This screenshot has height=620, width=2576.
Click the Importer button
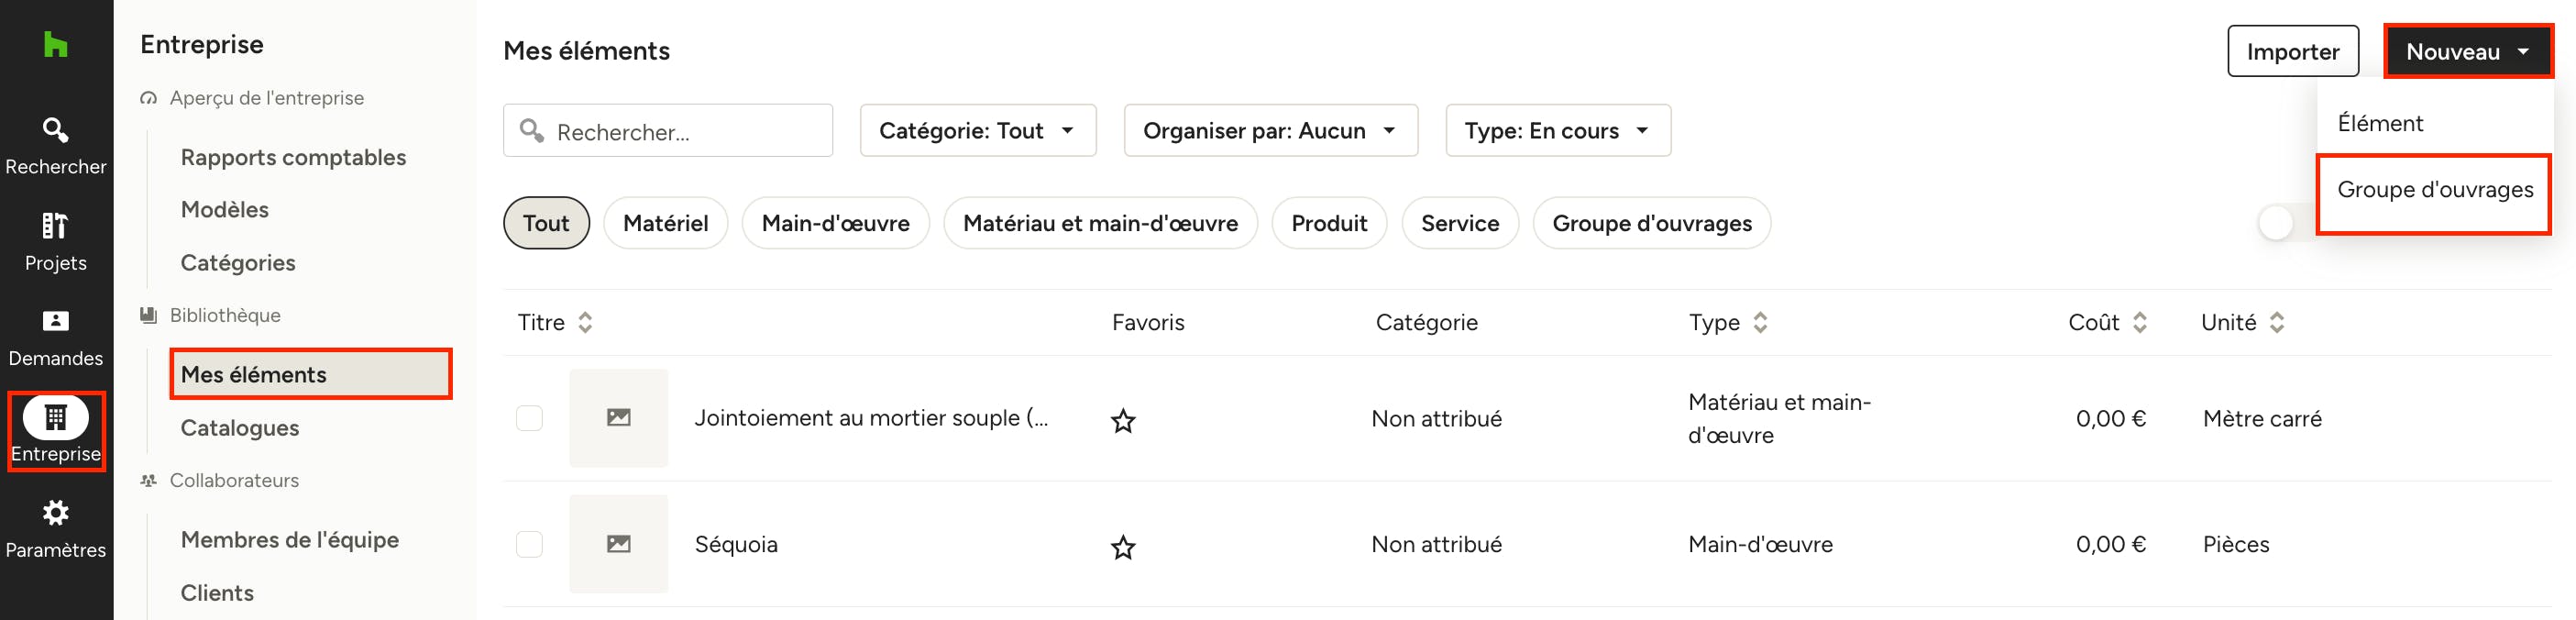2292,51
